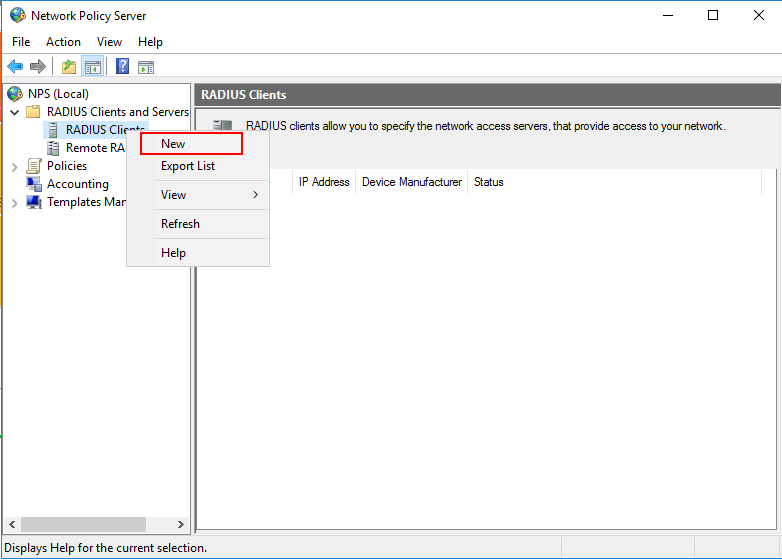Image resolution: width=782 pixels, height=560 pixels.
Task: Select the Policies tree item
Action: [x=67, y=166]
